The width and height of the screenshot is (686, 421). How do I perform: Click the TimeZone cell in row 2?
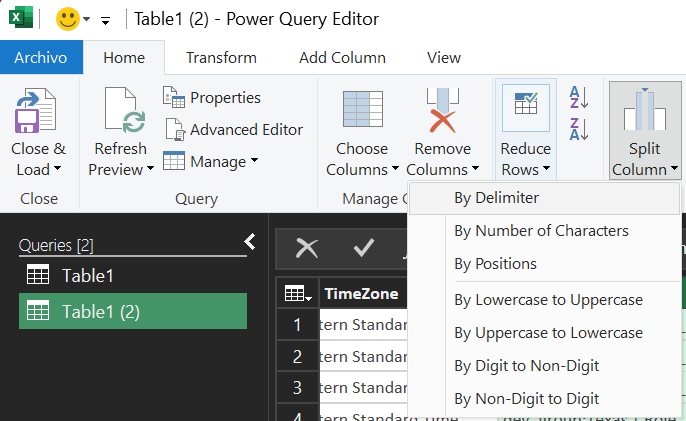pos(364,356)
